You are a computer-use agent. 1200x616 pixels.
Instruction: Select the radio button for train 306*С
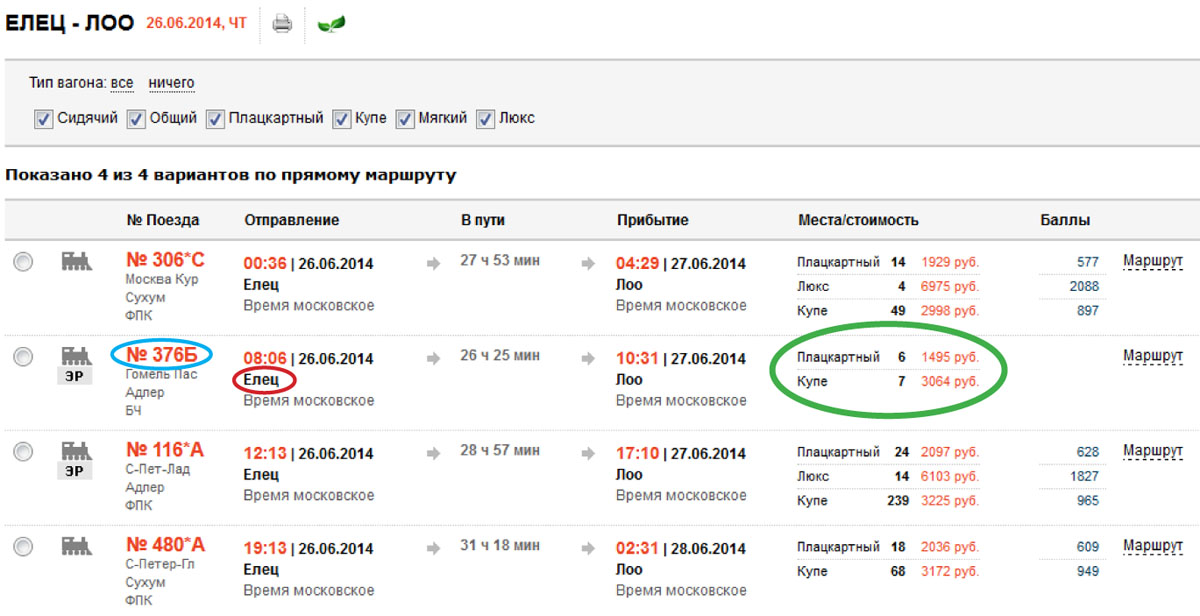(x=23, y=262)
